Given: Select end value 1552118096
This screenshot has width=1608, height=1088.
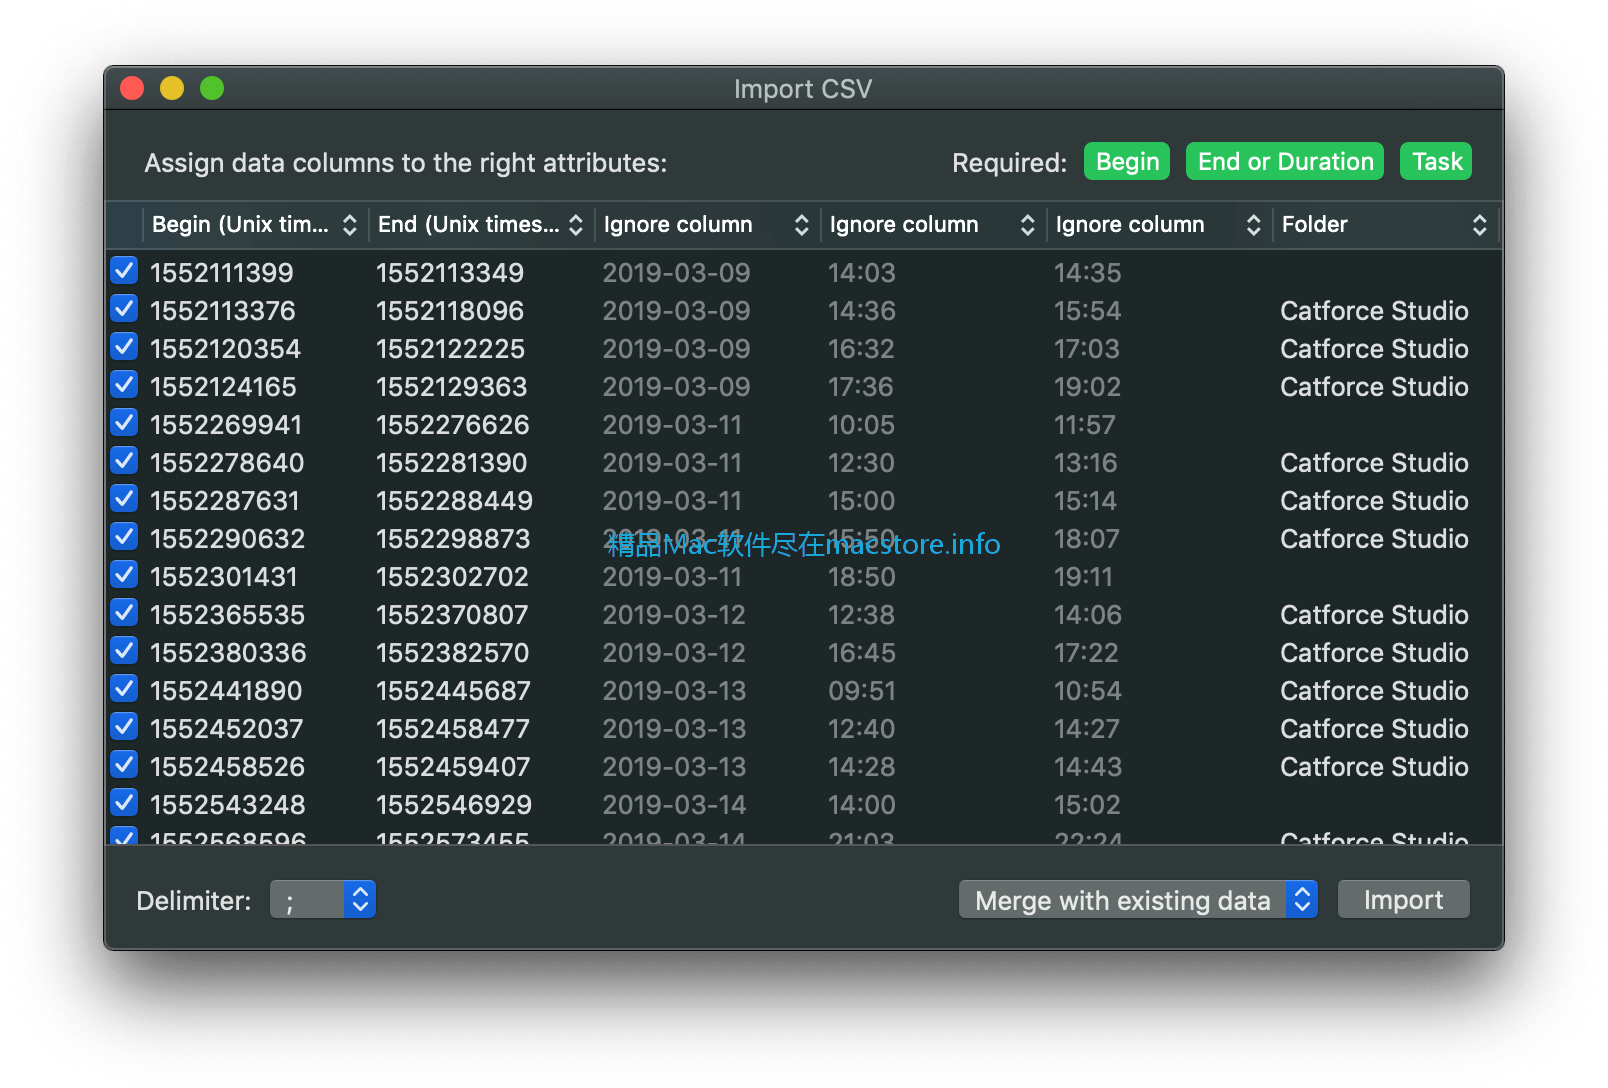Looking at the screenshot, I should pyautogui.click(x=450, y=311).
